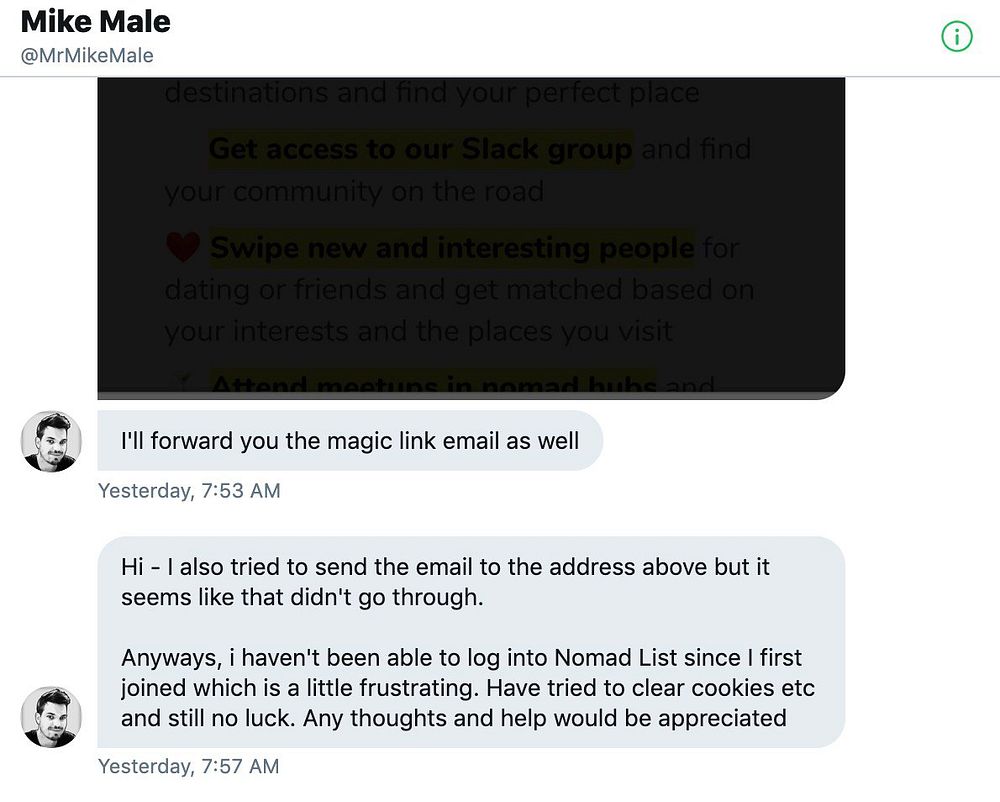The height and width of the screenshot is (802, 1000).
Task: Click highlighted 'Attend meetups in nomad hubs'
Action: click(x=433, y=385)
